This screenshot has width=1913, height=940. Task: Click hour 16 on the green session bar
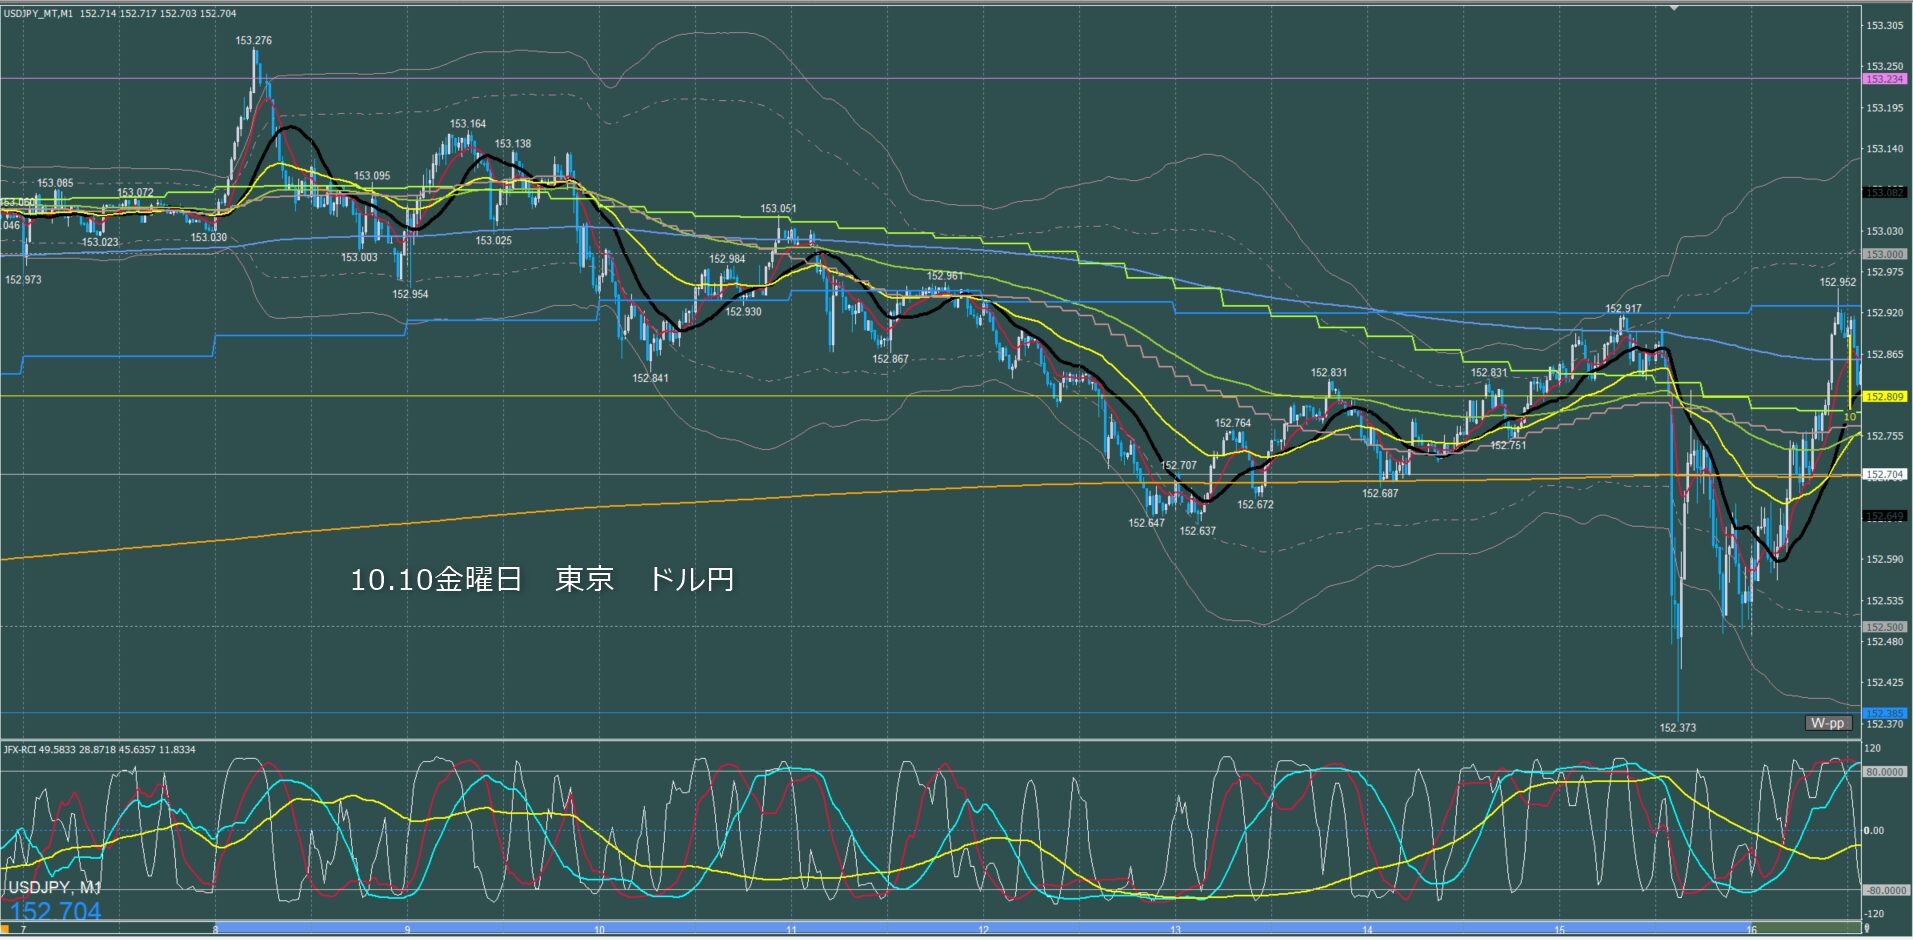[x=1751, y=929]
